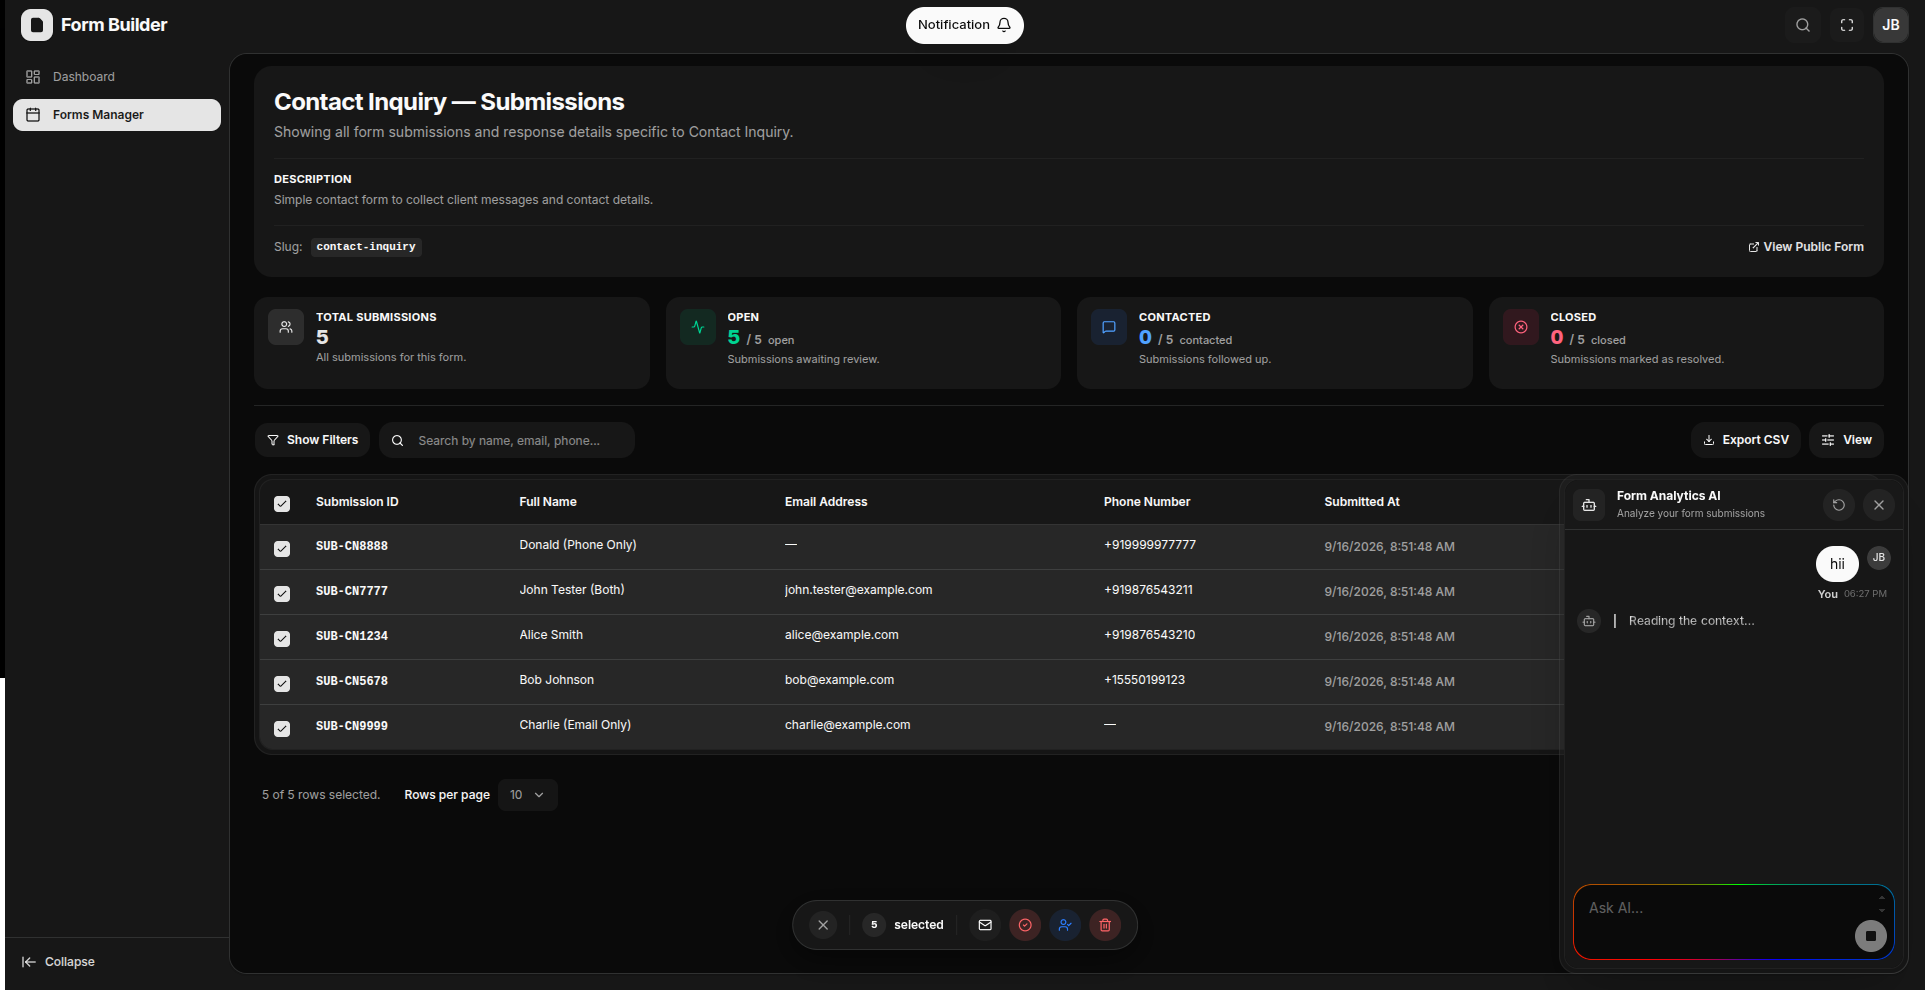
Task: Open the global search icon in header
Action: pos(1802,25)
